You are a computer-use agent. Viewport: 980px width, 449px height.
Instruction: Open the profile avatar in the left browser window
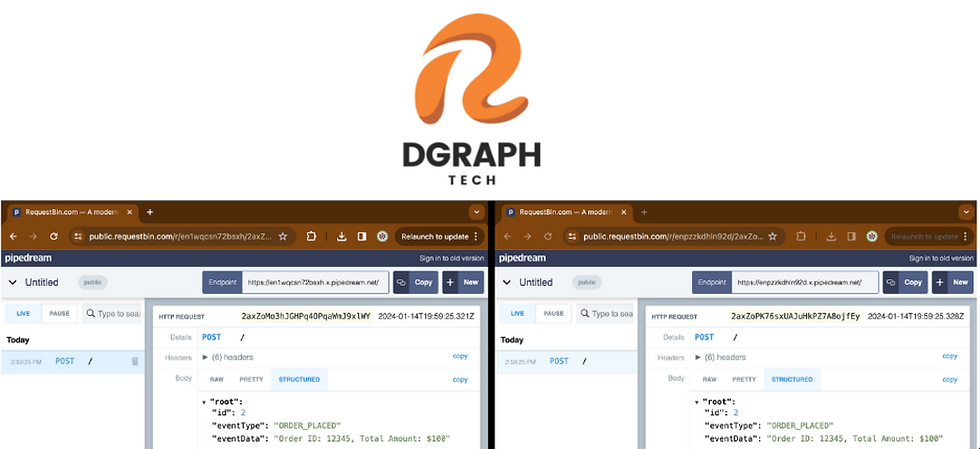click(x=382, y=236)
